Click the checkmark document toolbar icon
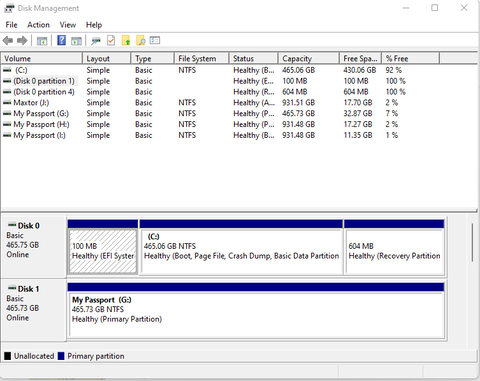480x381 pixels. pos(111,41)
